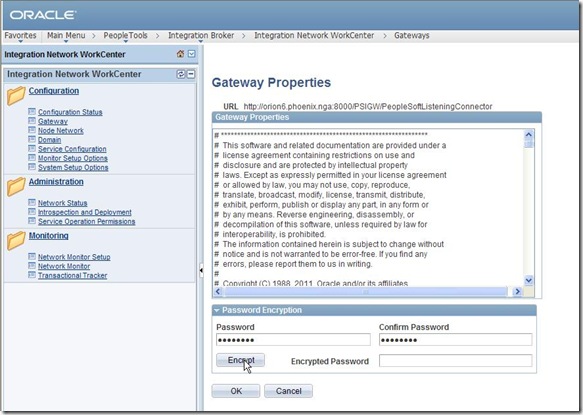Refresh the Integration Network WorkCenter pagelet
The image size is (583, 415).
(x=180, y=74)
